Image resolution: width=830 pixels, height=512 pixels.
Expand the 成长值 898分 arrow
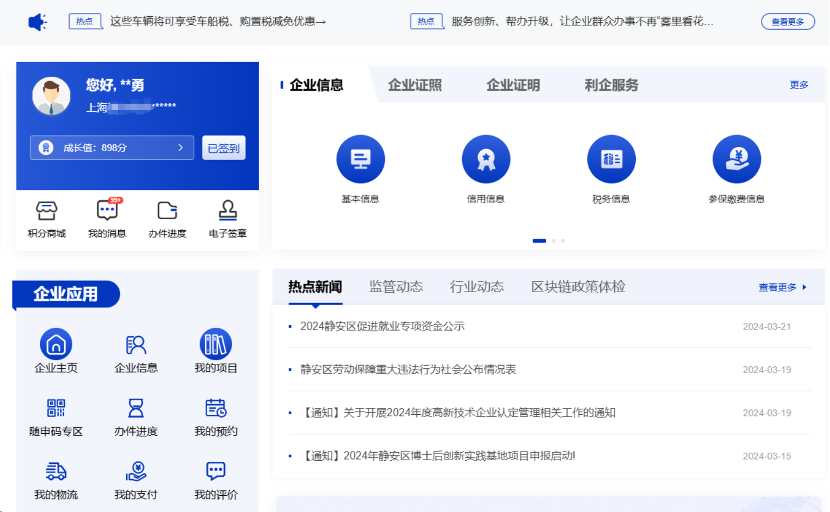[x=180, y=148]
